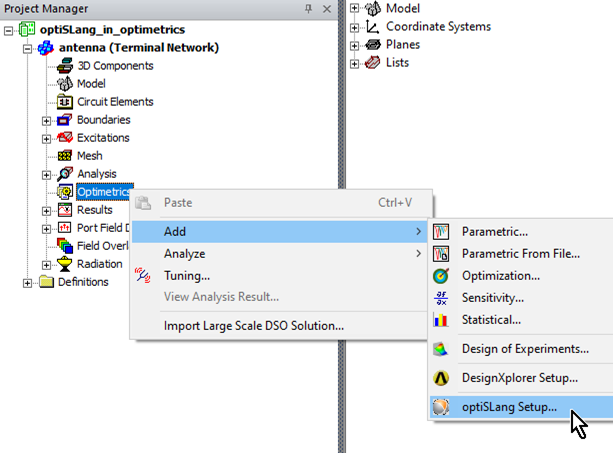Click the Coordinate Systems axes icon

click(x=373, y=27)
